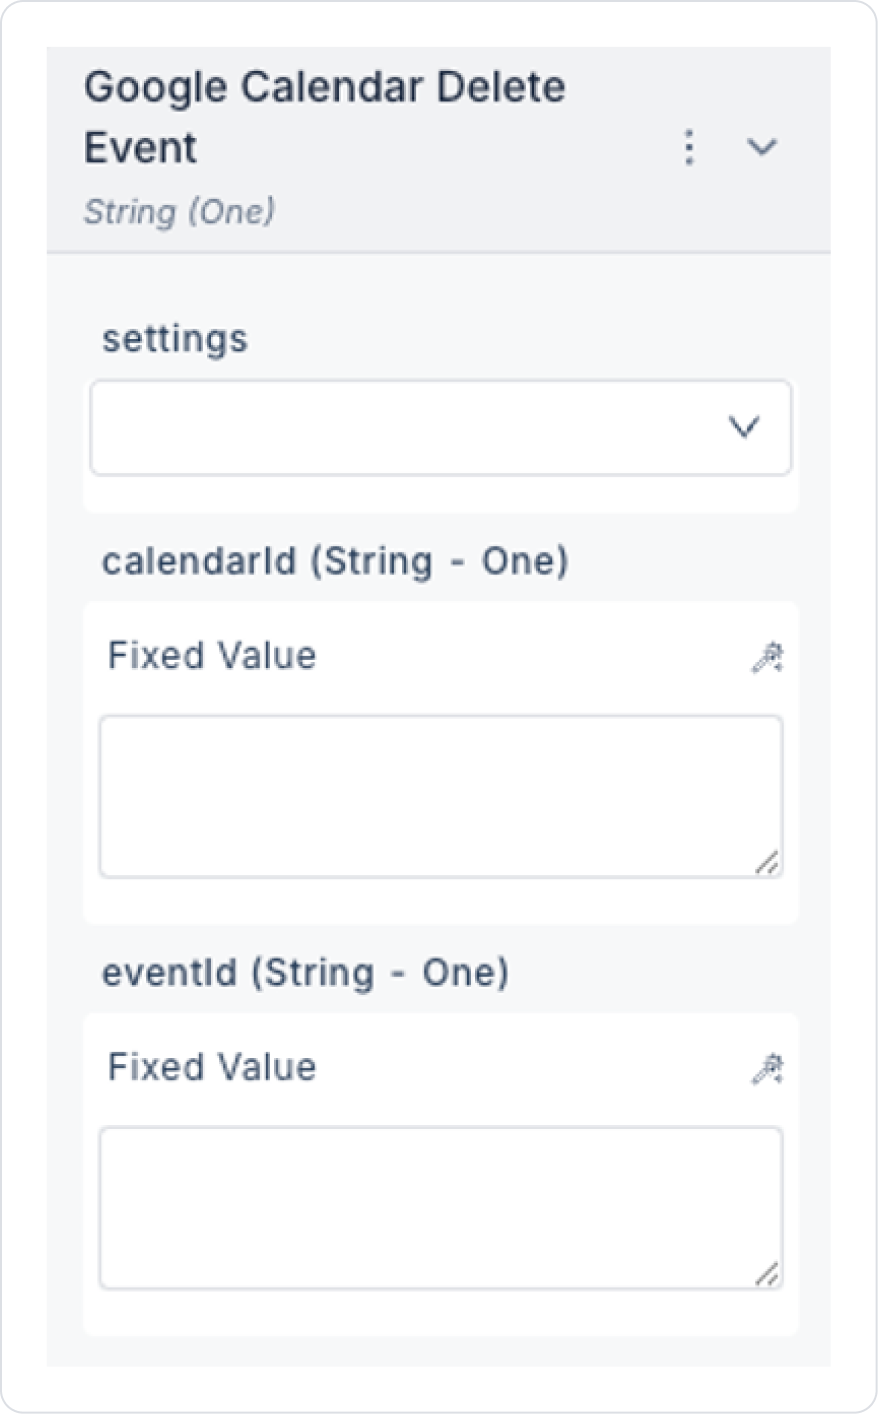The height and width of the screenshot is (1414, 878).
Task: Click empty space beside the eventId heading
Action: coord(660,973)
